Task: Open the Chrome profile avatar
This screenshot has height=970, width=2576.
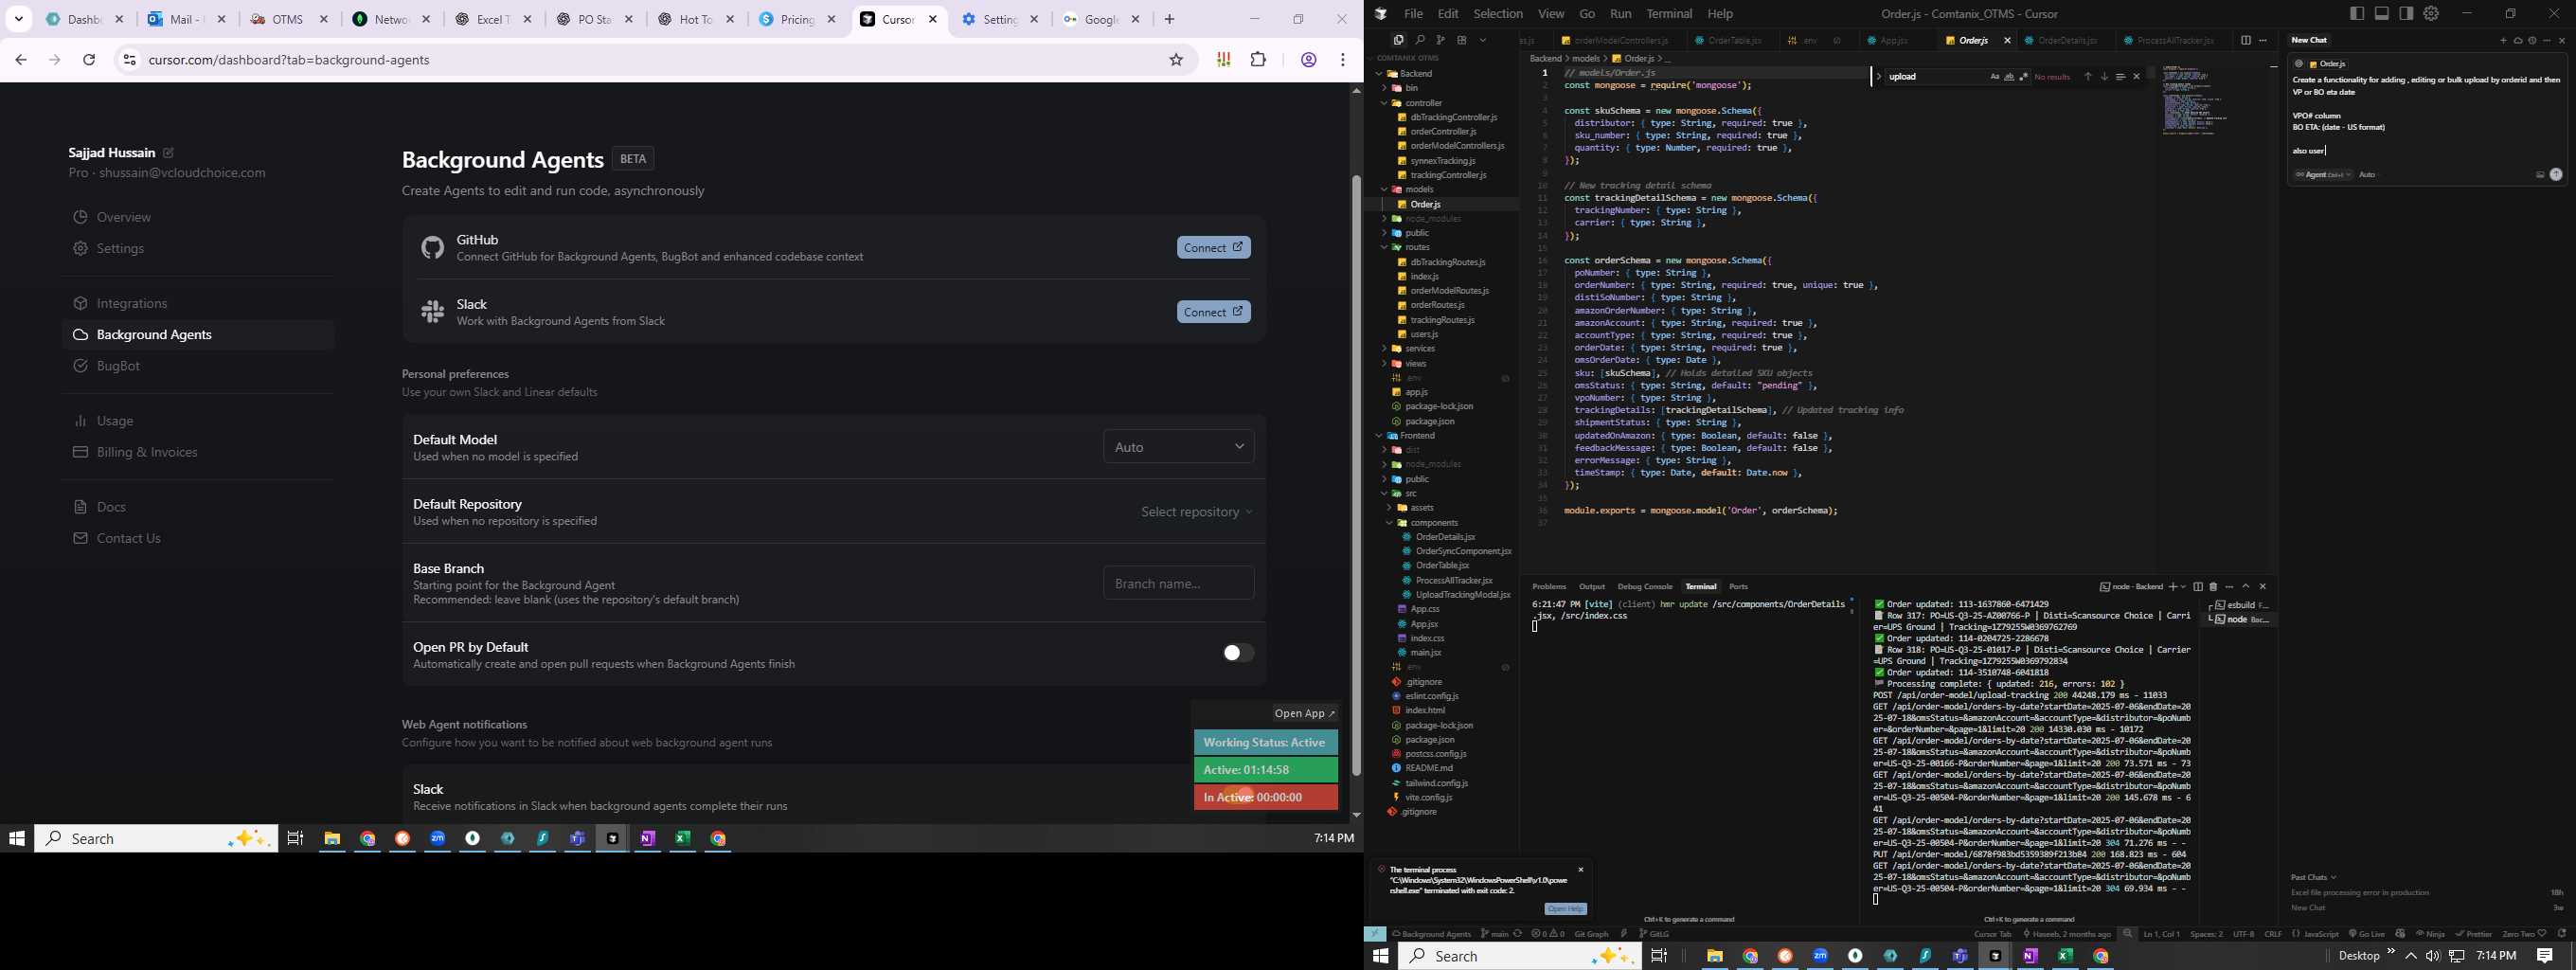Action: pyautogui.click(x=1308, y=60)
